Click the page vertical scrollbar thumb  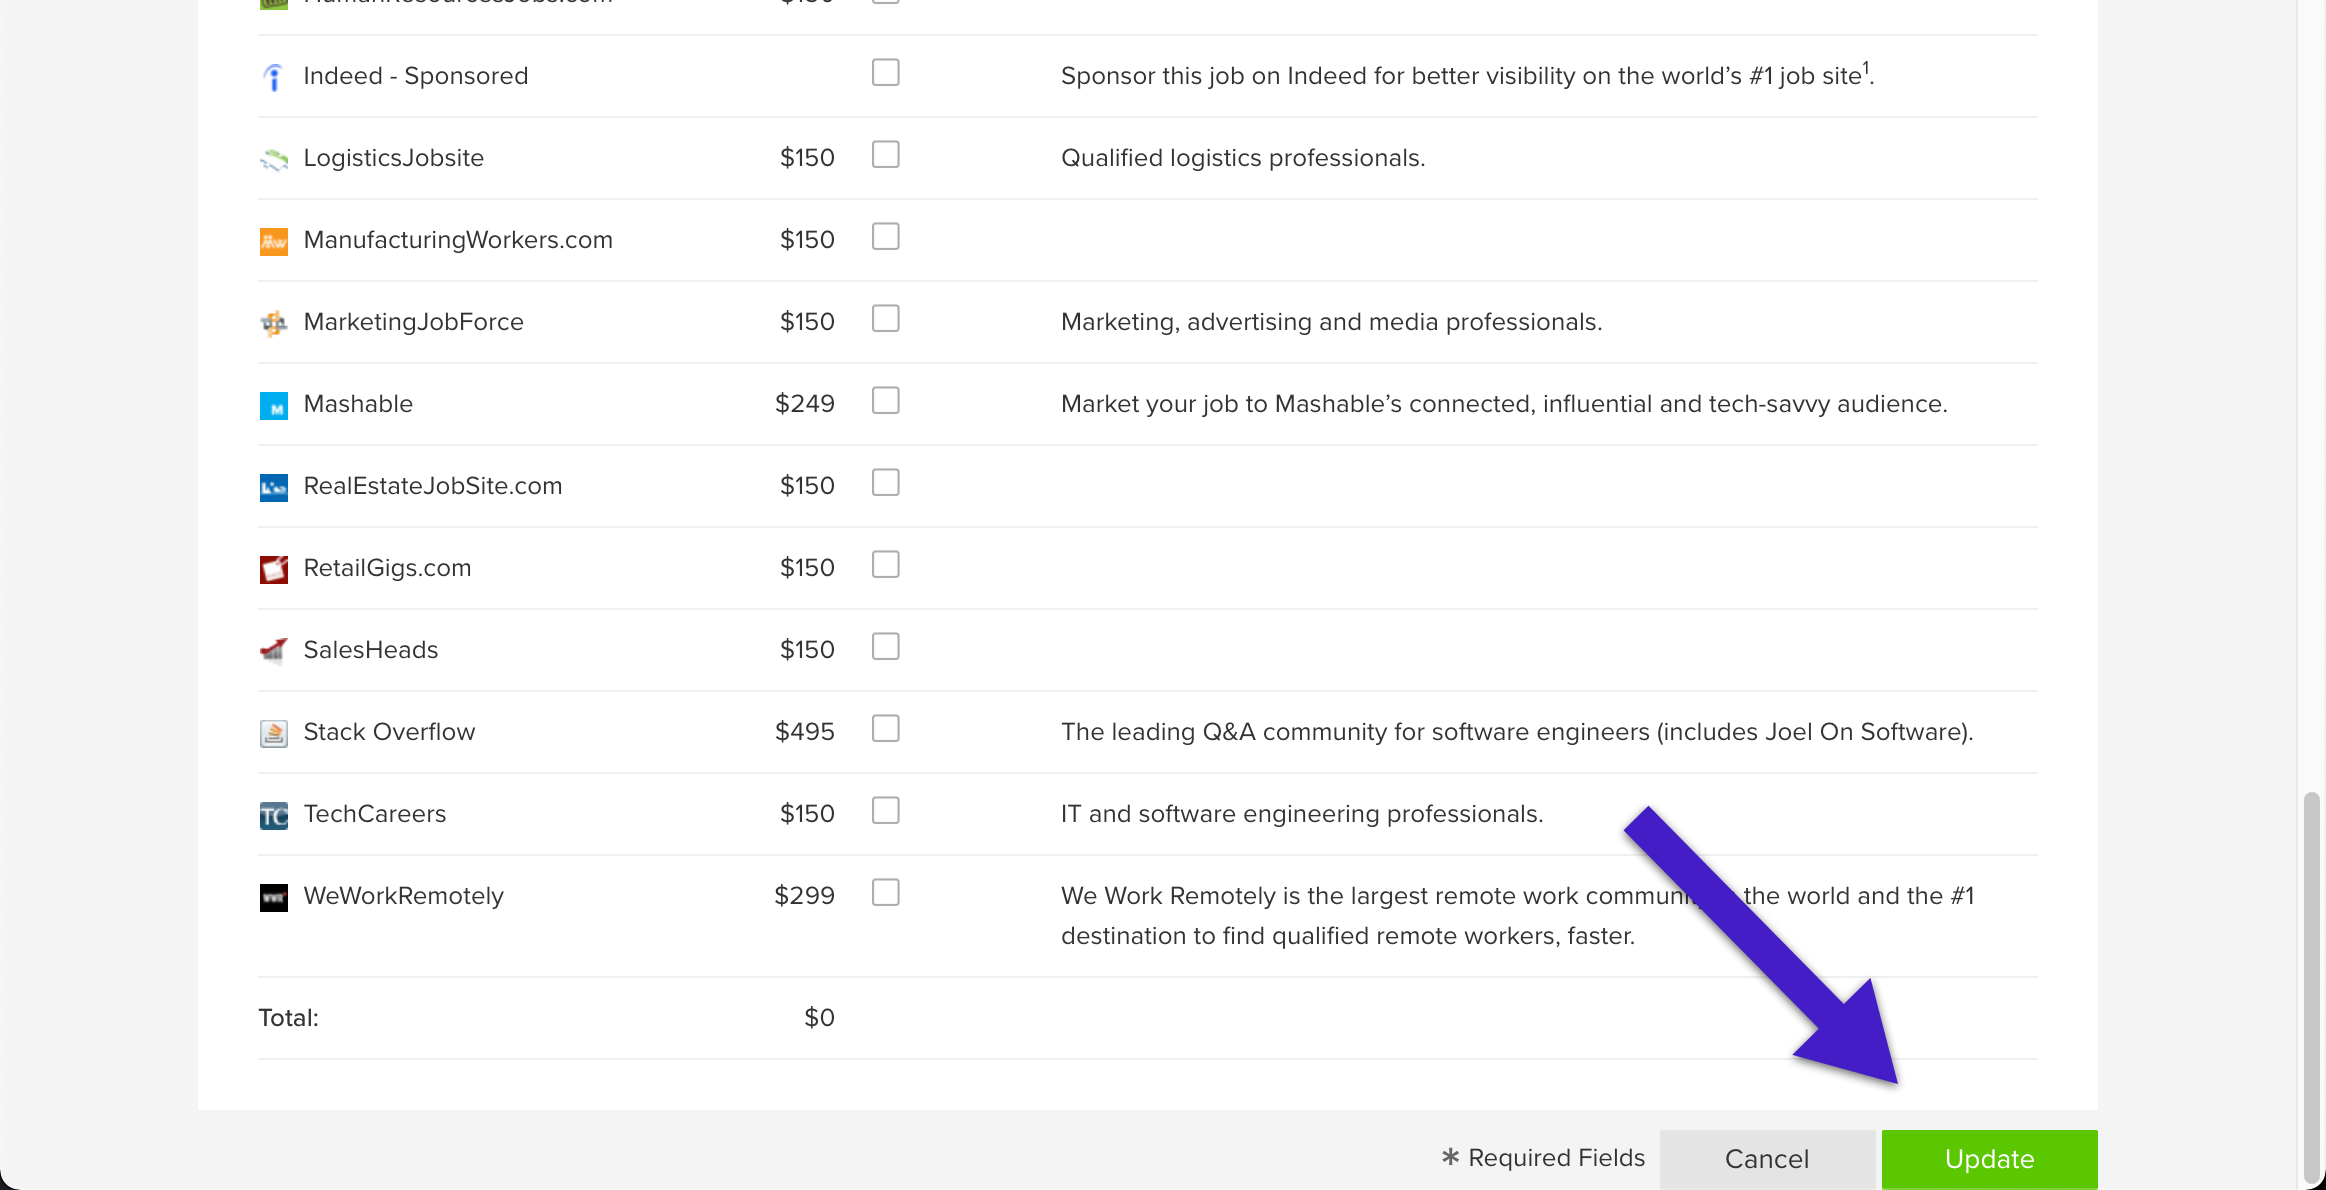pos(2311,988)
